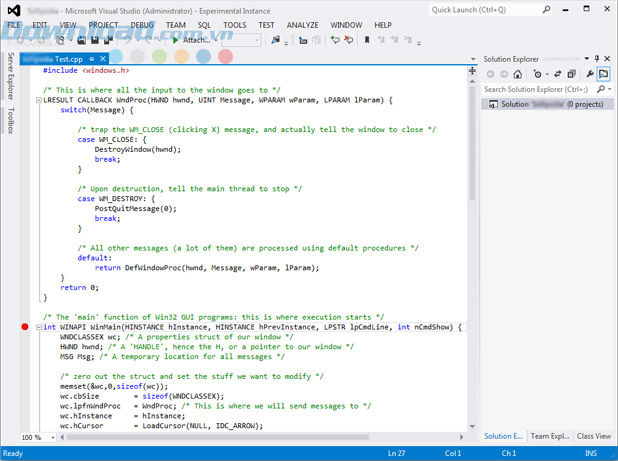Viewport: 618px width, 461px height.
Task: Toggle the breakpoint on the WinMain line
Action: tap(25, 327)
